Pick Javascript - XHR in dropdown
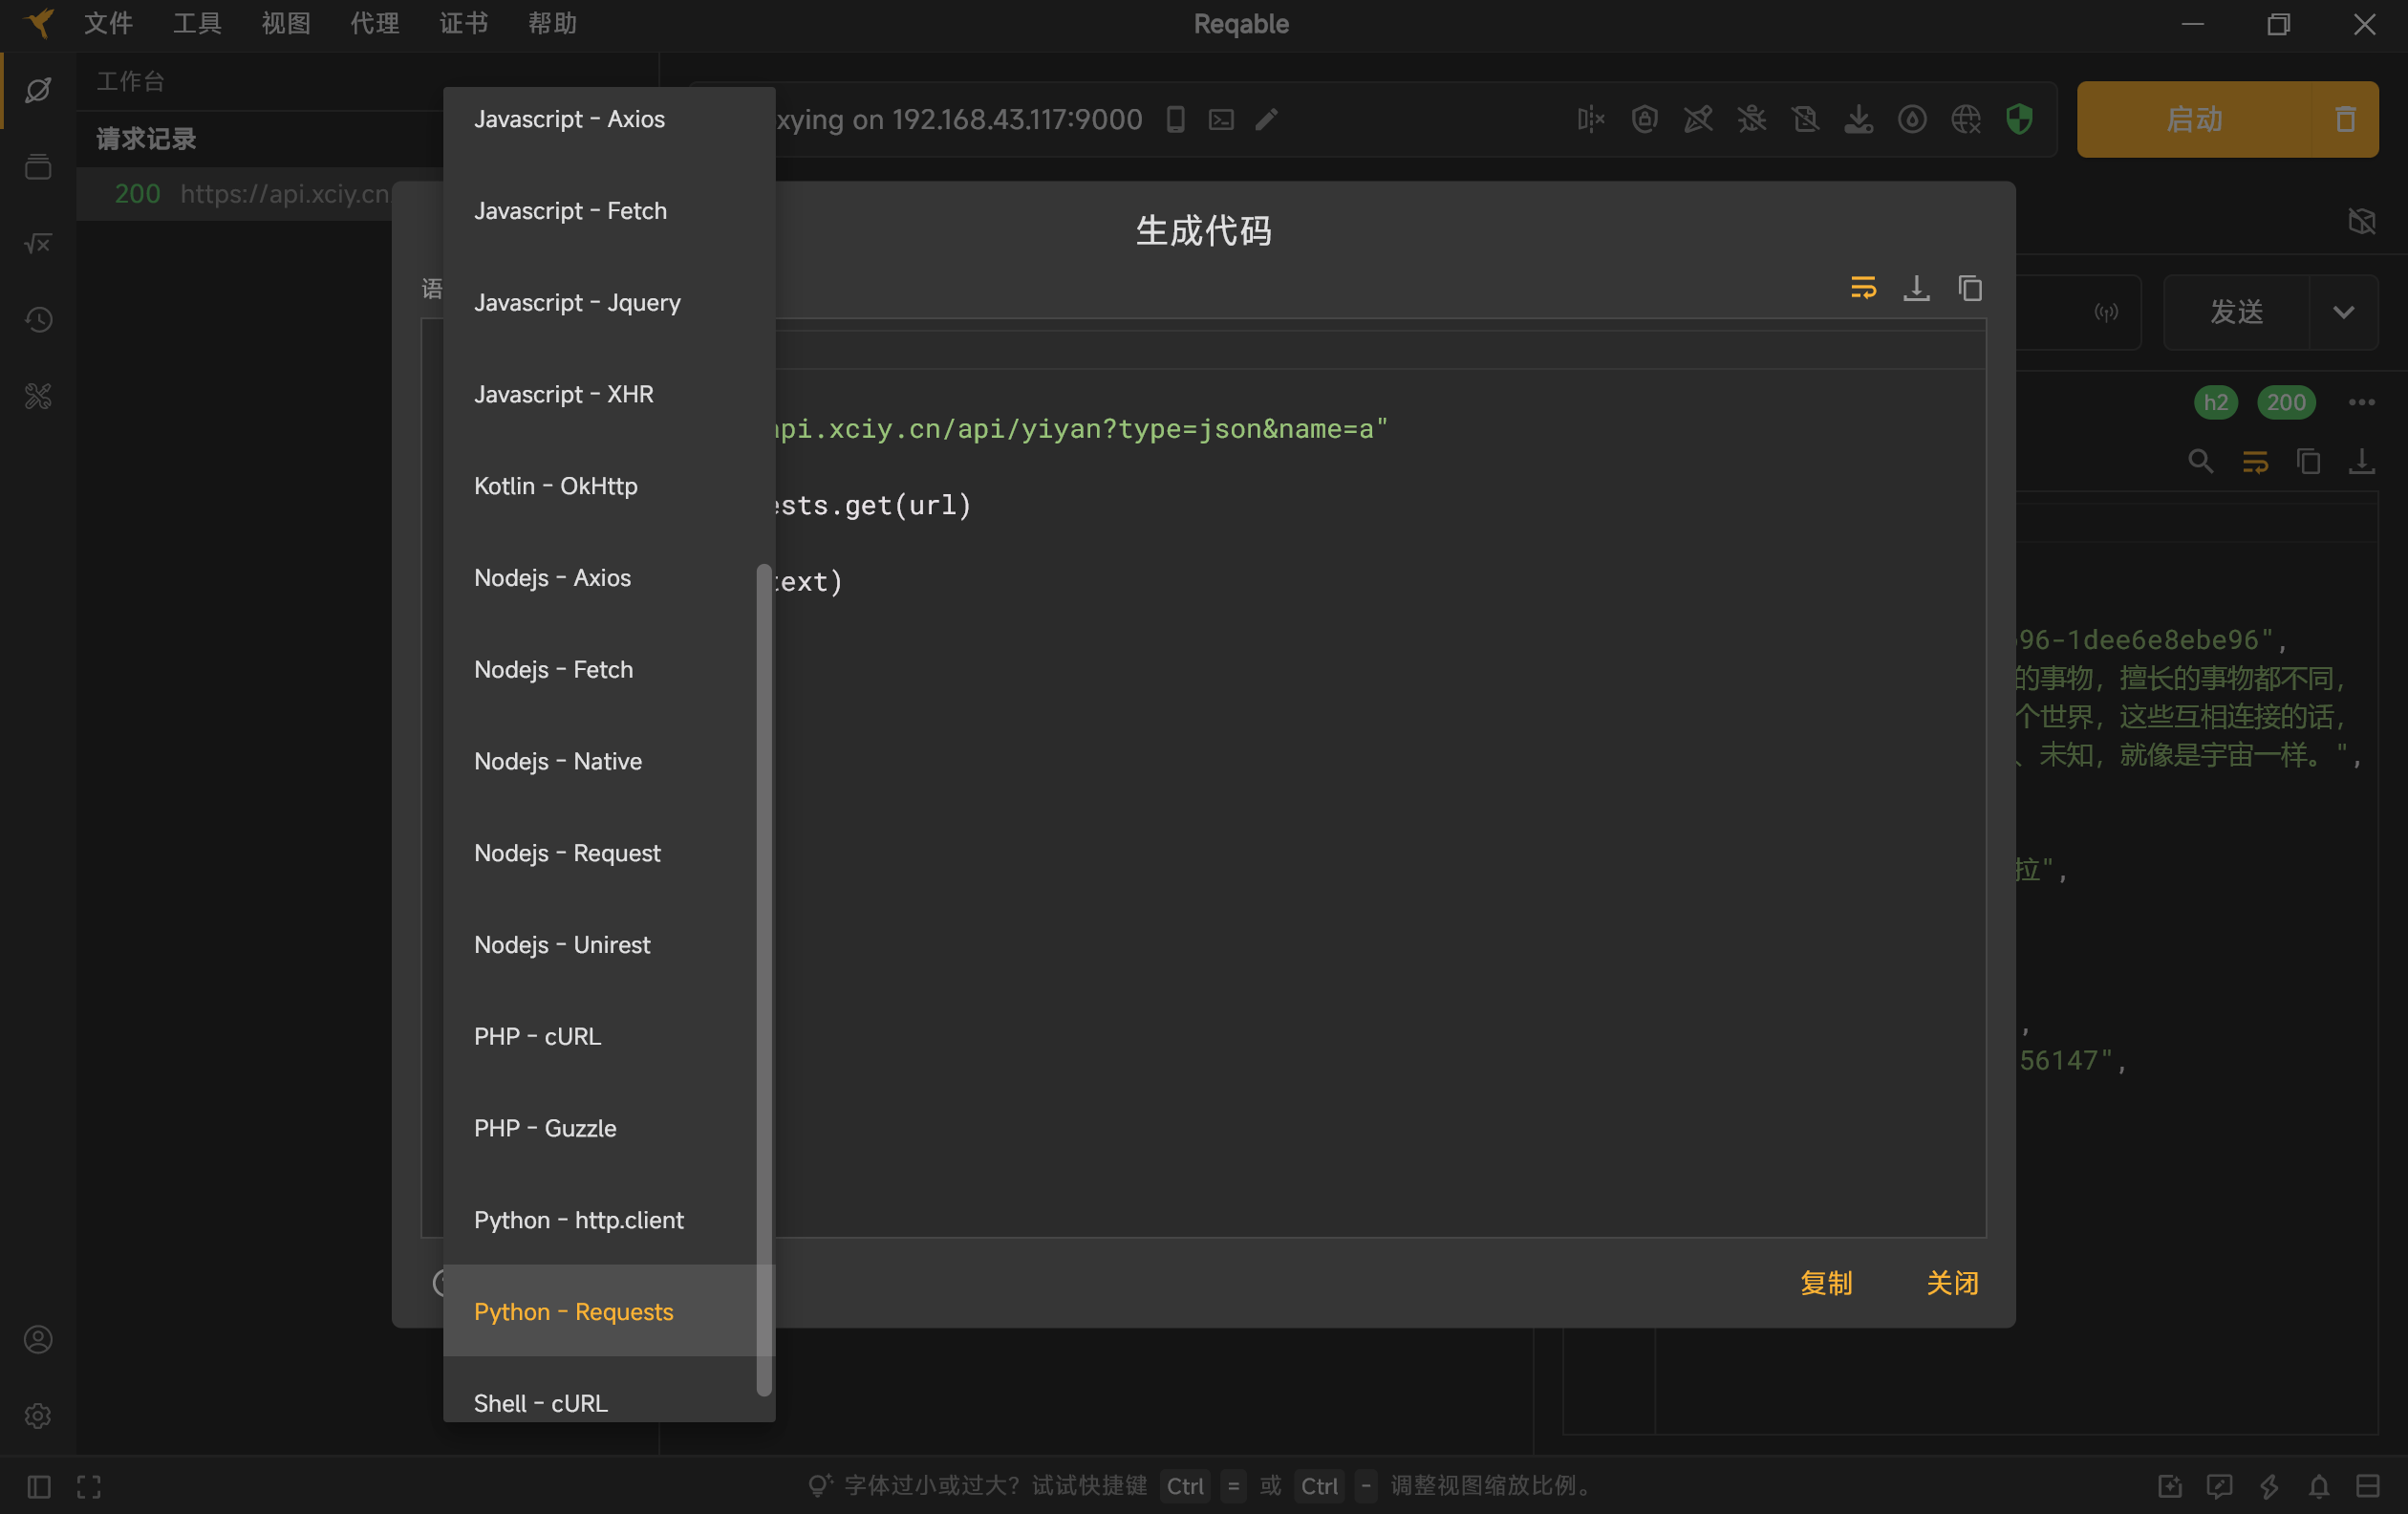Image resolution: width=2408 pixels, height=1514 pixels. pyautogui.click(x=608, y=395)
